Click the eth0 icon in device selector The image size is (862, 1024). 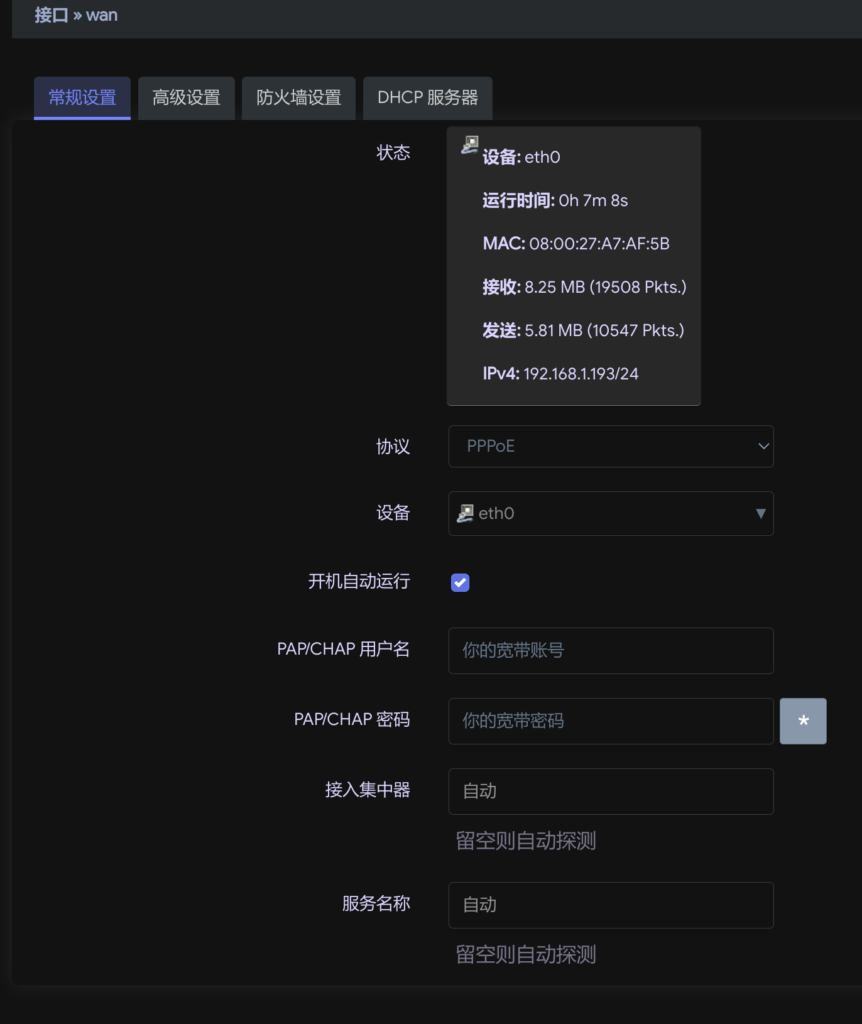pyautogui.click(x=465, y=513)
